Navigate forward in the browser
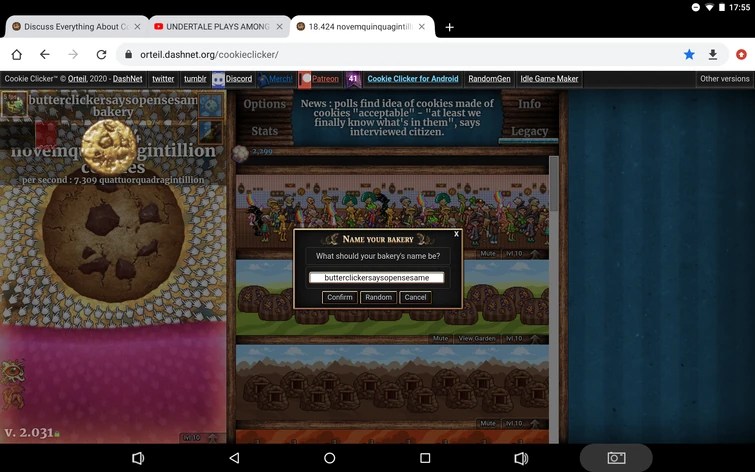 pyautogui.click(x=73, y=54)
